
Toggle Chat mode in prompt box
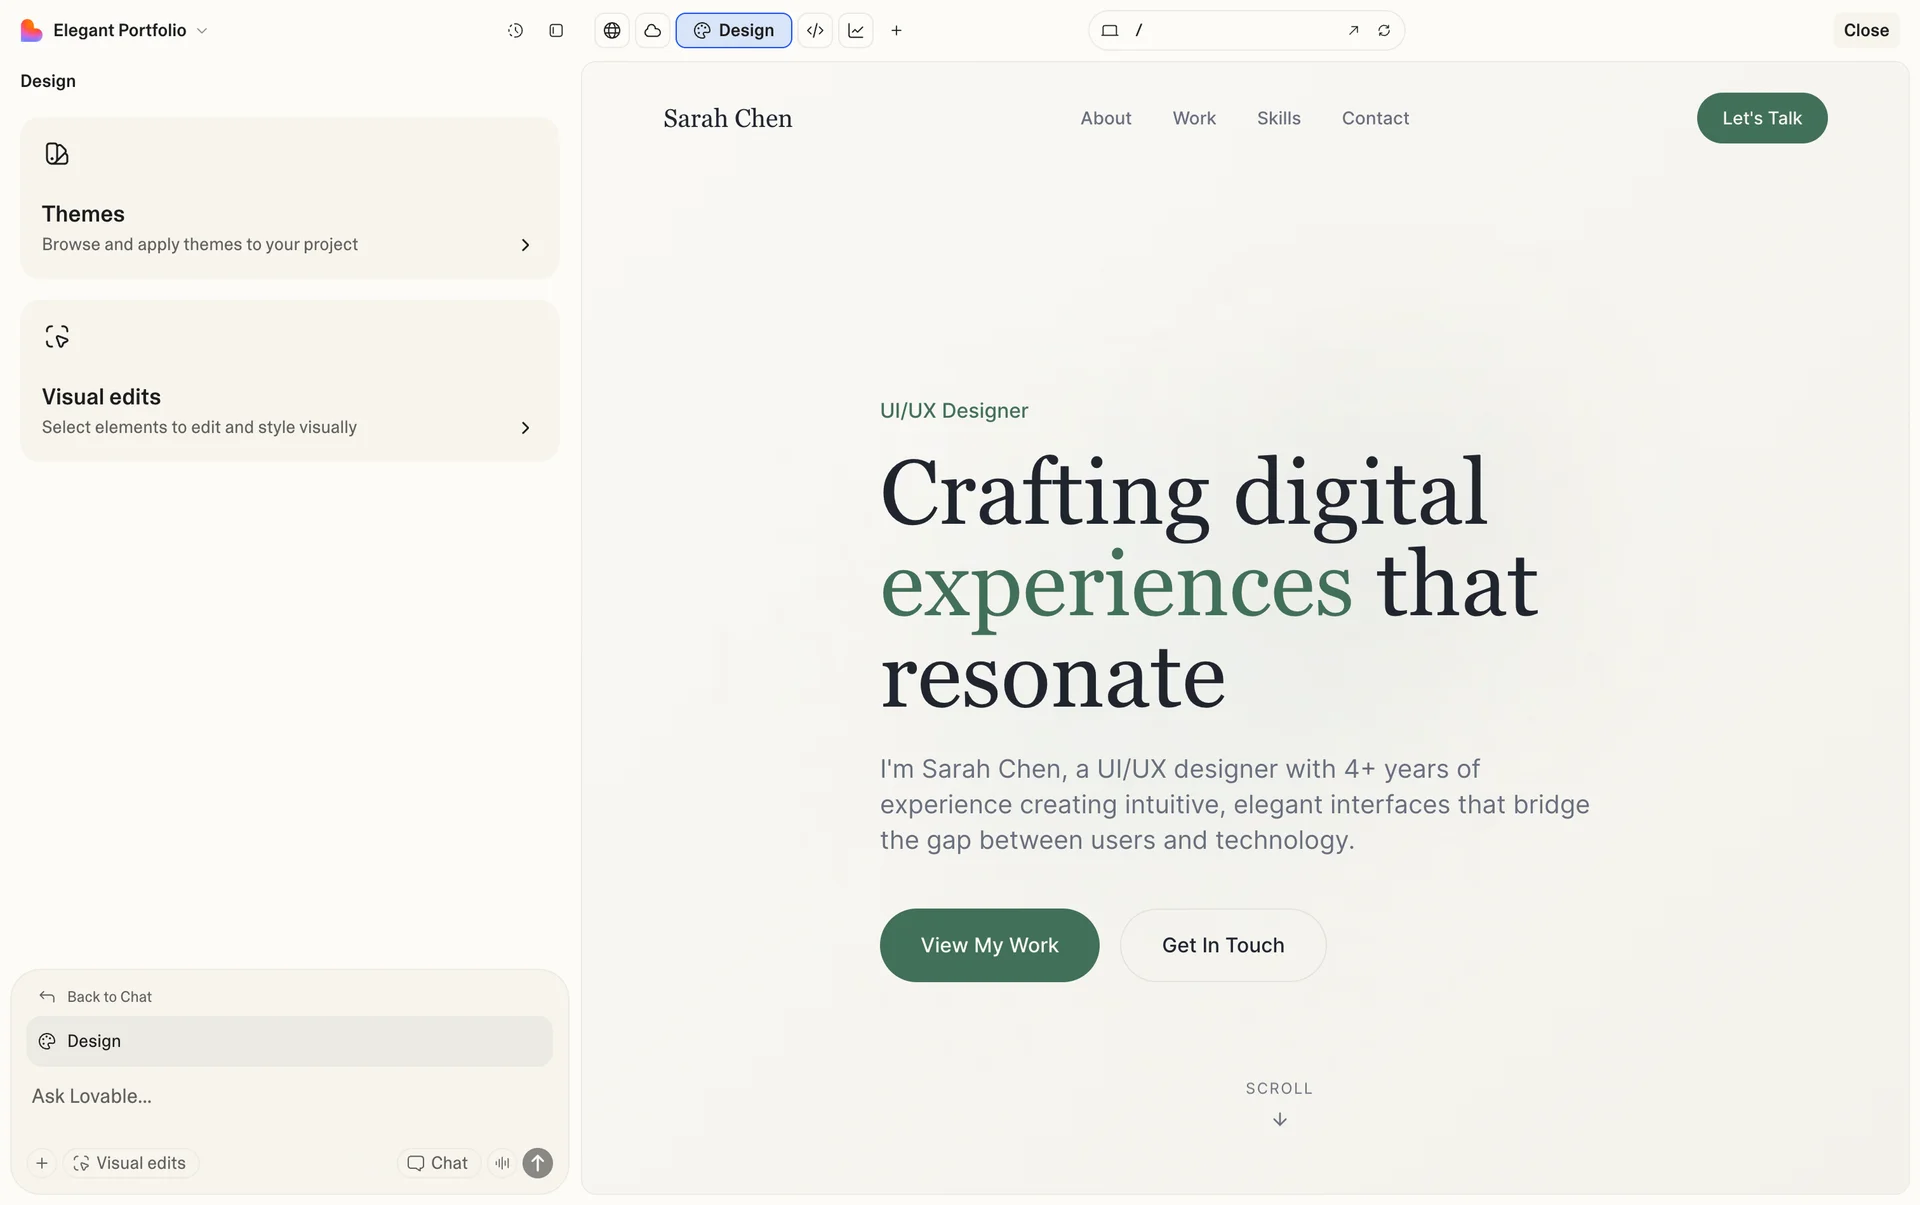pyautogui.click(x=438, y=1163)
